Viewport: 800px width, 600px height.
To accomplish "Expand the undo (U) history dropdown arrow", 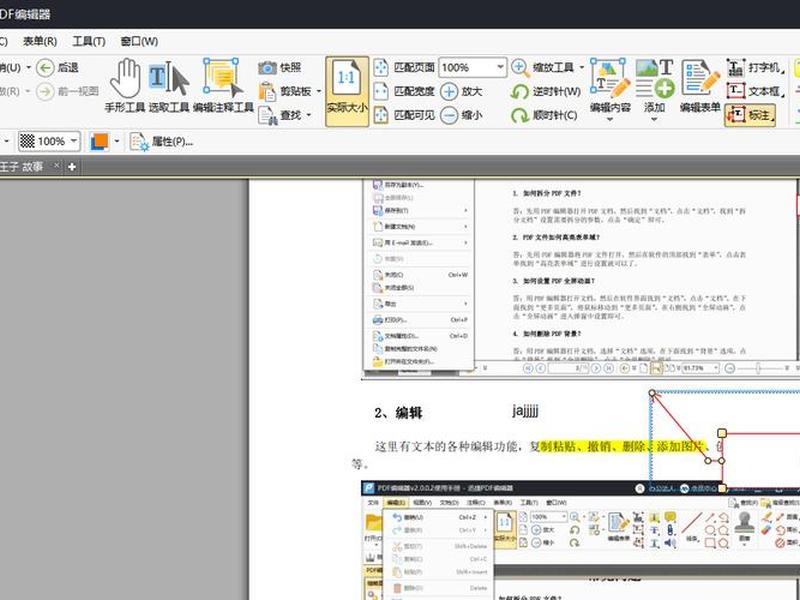I will [29, 67].
